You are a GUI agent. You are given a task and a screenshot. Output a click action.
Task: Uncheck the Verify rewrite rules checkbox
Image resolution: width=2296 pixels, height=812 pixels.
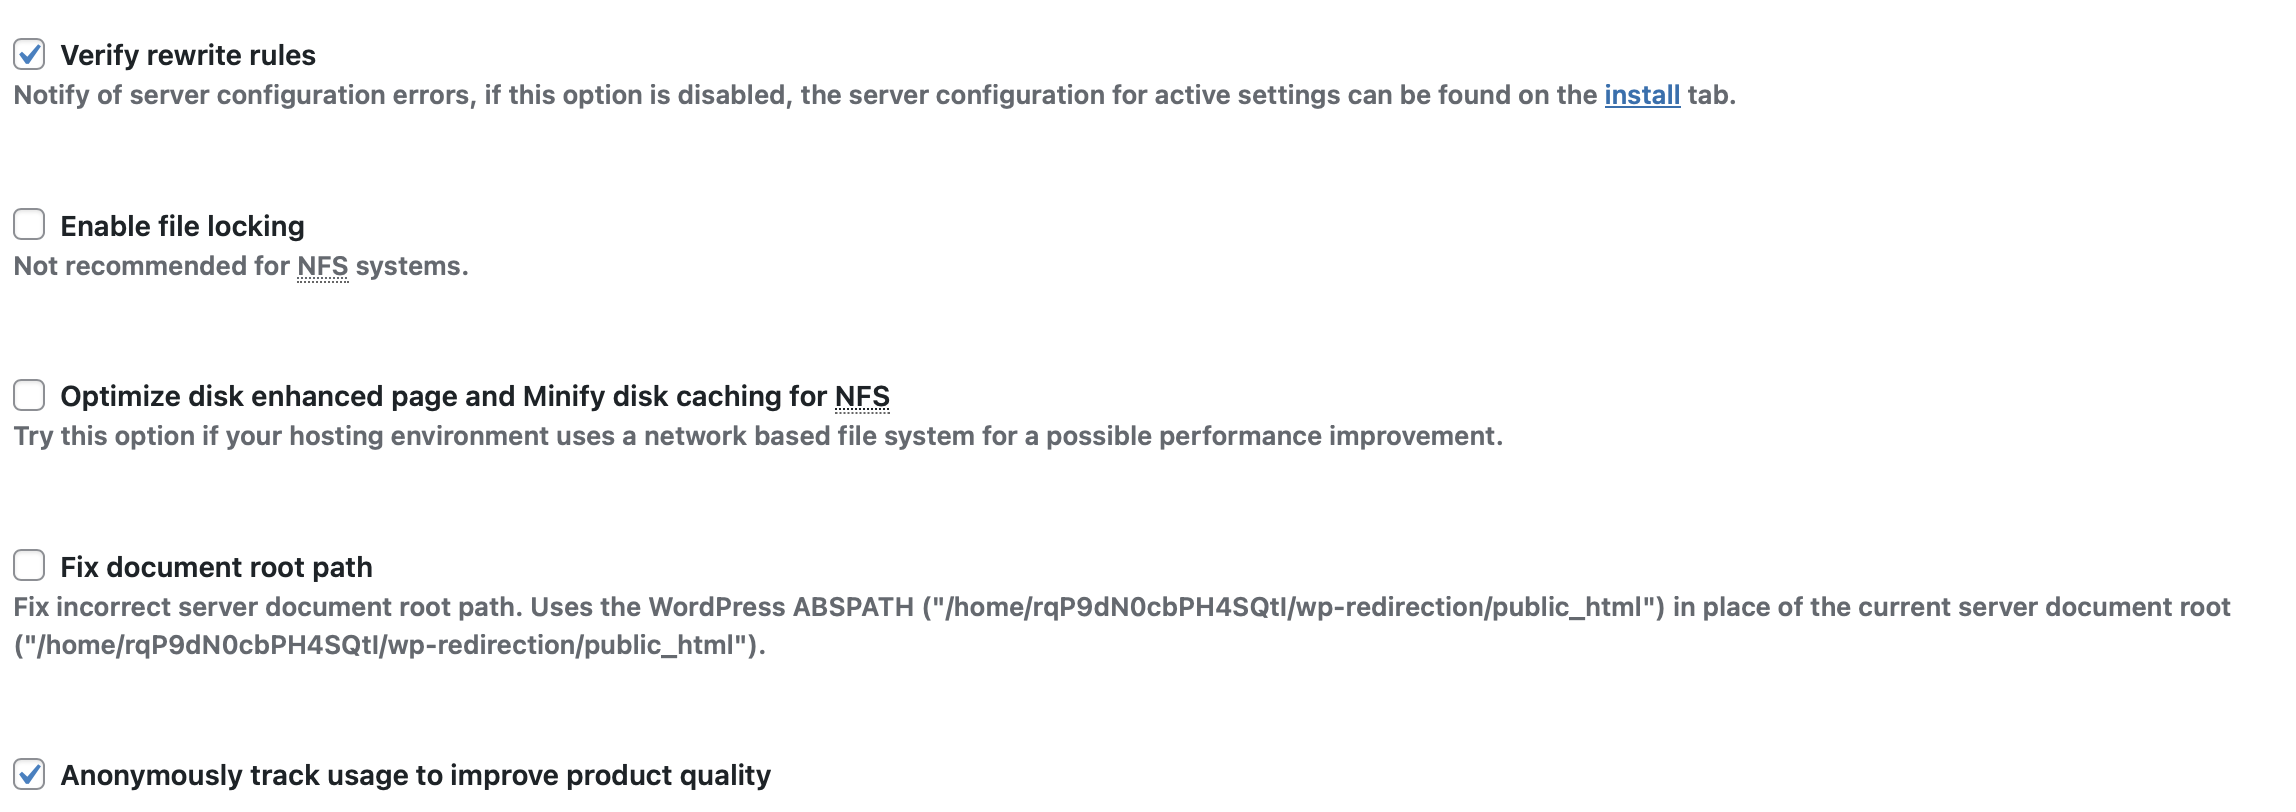tap(29, 54)
